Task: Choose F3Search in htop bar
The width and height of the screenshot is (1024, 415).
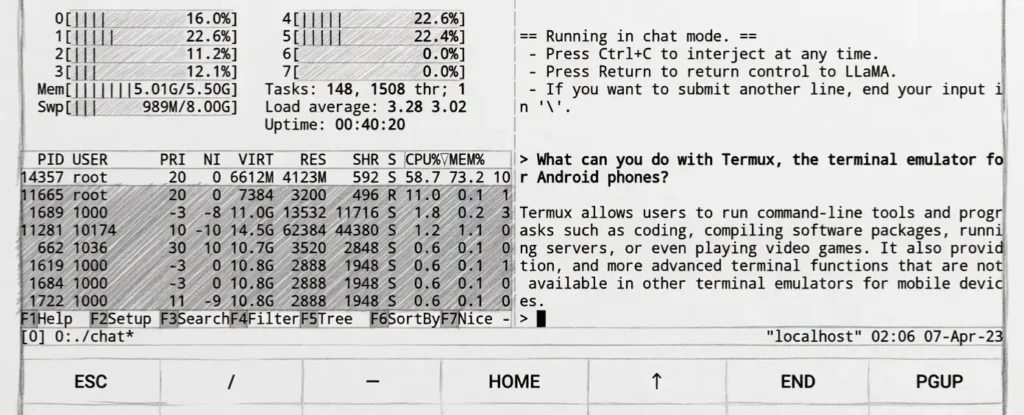Action: (x=195, y=319)
